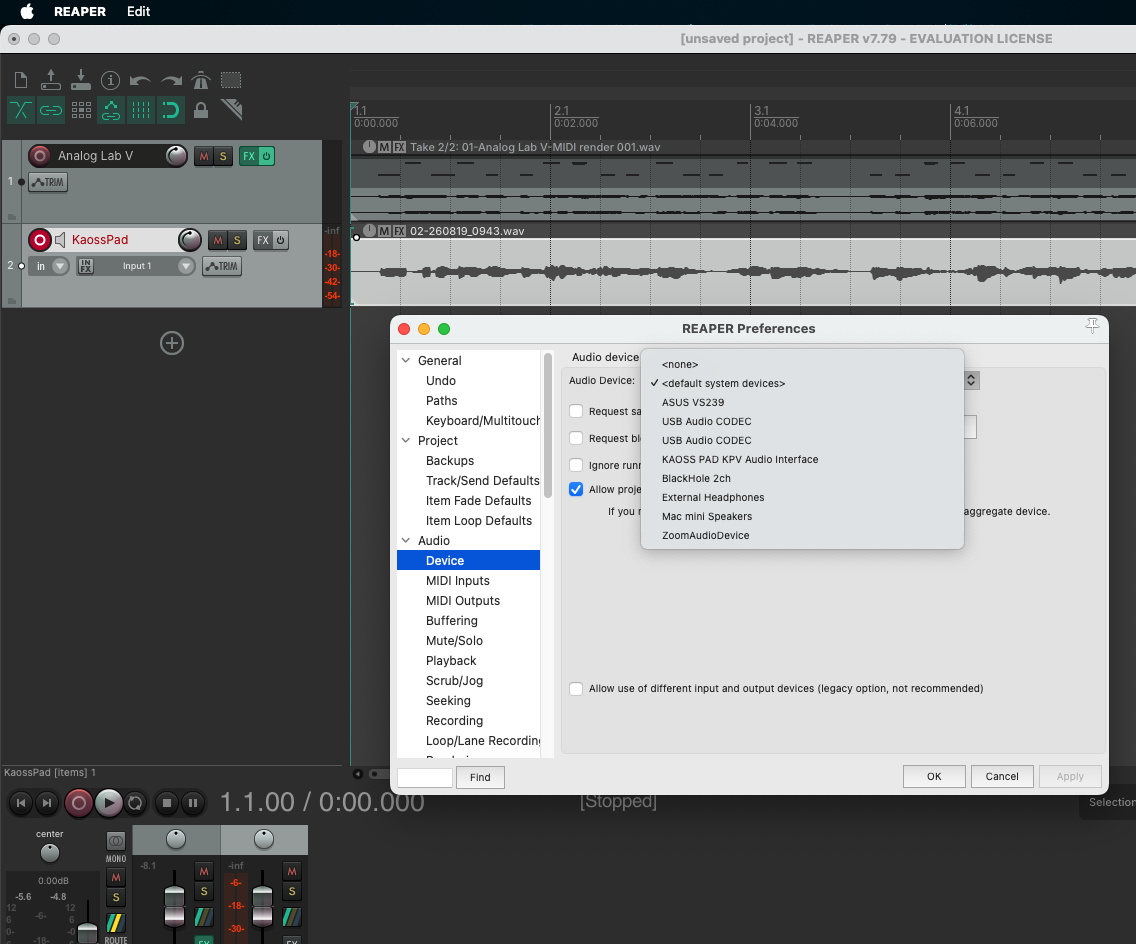Toggle grid lines toolbar icon
Screen dimensions: 1136x944
pyautogui.click(x=141, y=110)
